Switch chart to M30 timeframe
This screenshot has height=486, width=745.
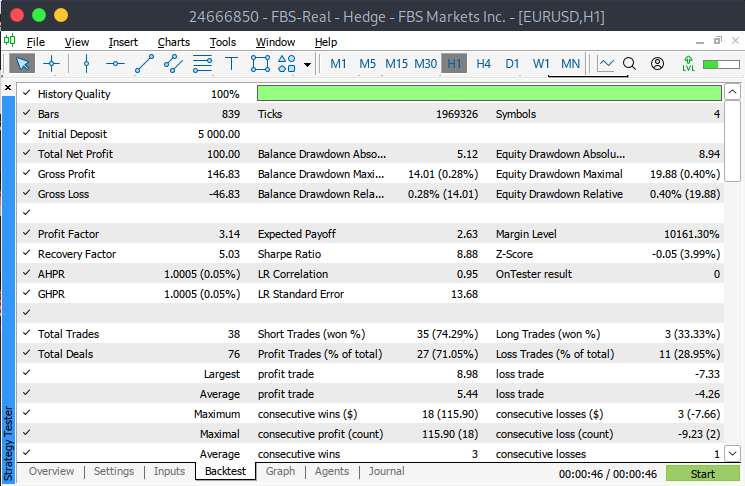click(x=426, y=64)
